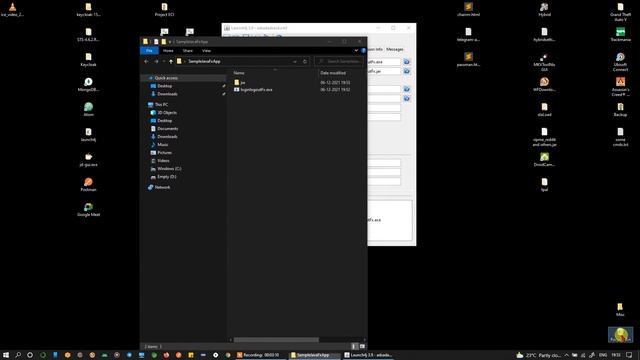Image resolution: width=640 pixels, height=360 pixels.
Task: Open weather widget in system tray
Action: point(538,355)
